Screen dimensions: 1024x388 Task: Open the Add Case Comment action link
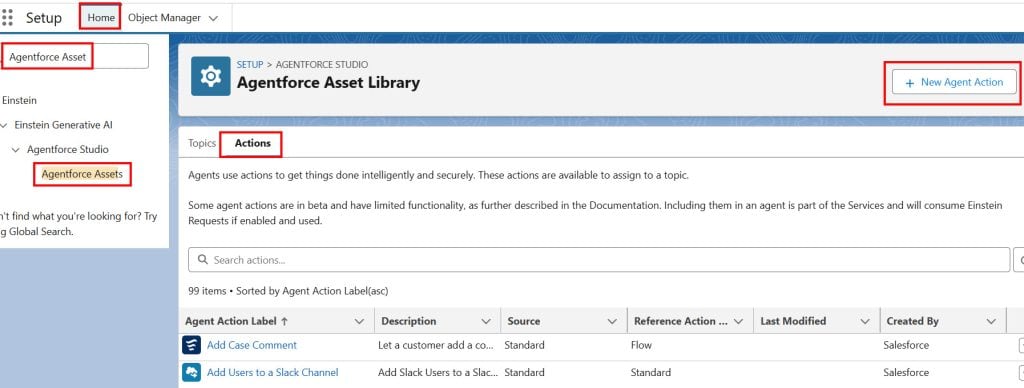tap(251, 345)
